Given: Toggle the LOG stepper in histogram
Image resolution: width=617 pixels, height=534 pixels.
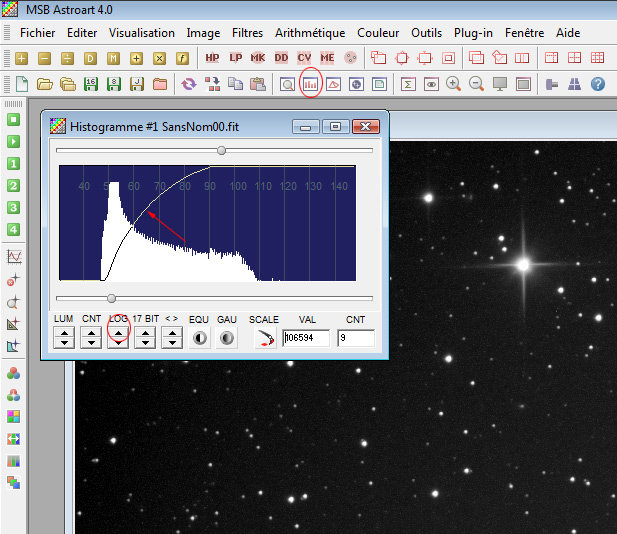Looking at the screenshot, I should tap(118, 338).
